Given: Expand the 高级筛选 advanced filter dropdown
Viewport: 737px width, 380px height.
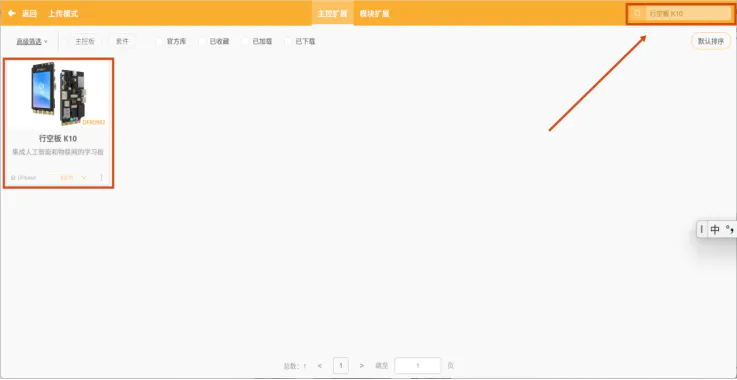Looking at the screenshot, I should click(x=32, y=41).
